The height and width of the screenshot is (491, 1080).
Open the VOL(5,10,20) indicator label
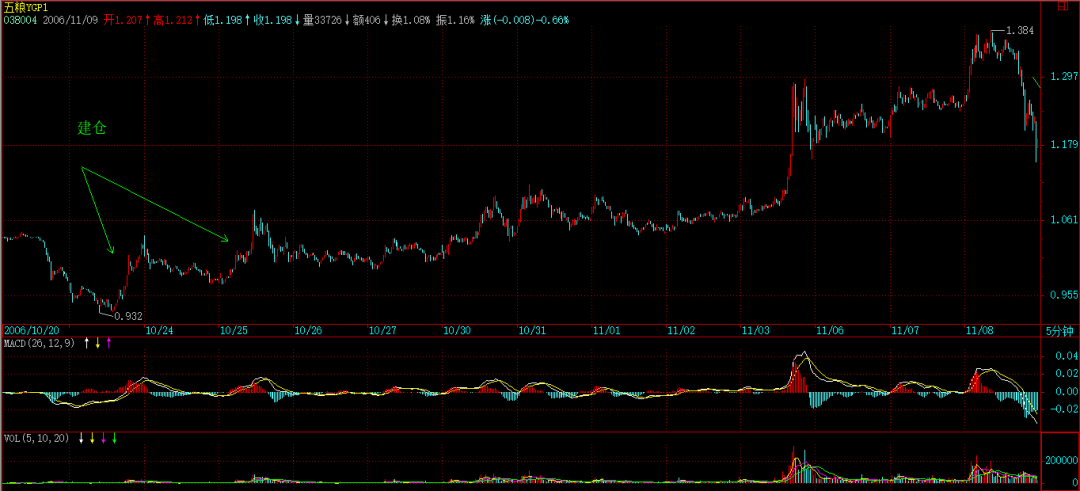point(37,438)
